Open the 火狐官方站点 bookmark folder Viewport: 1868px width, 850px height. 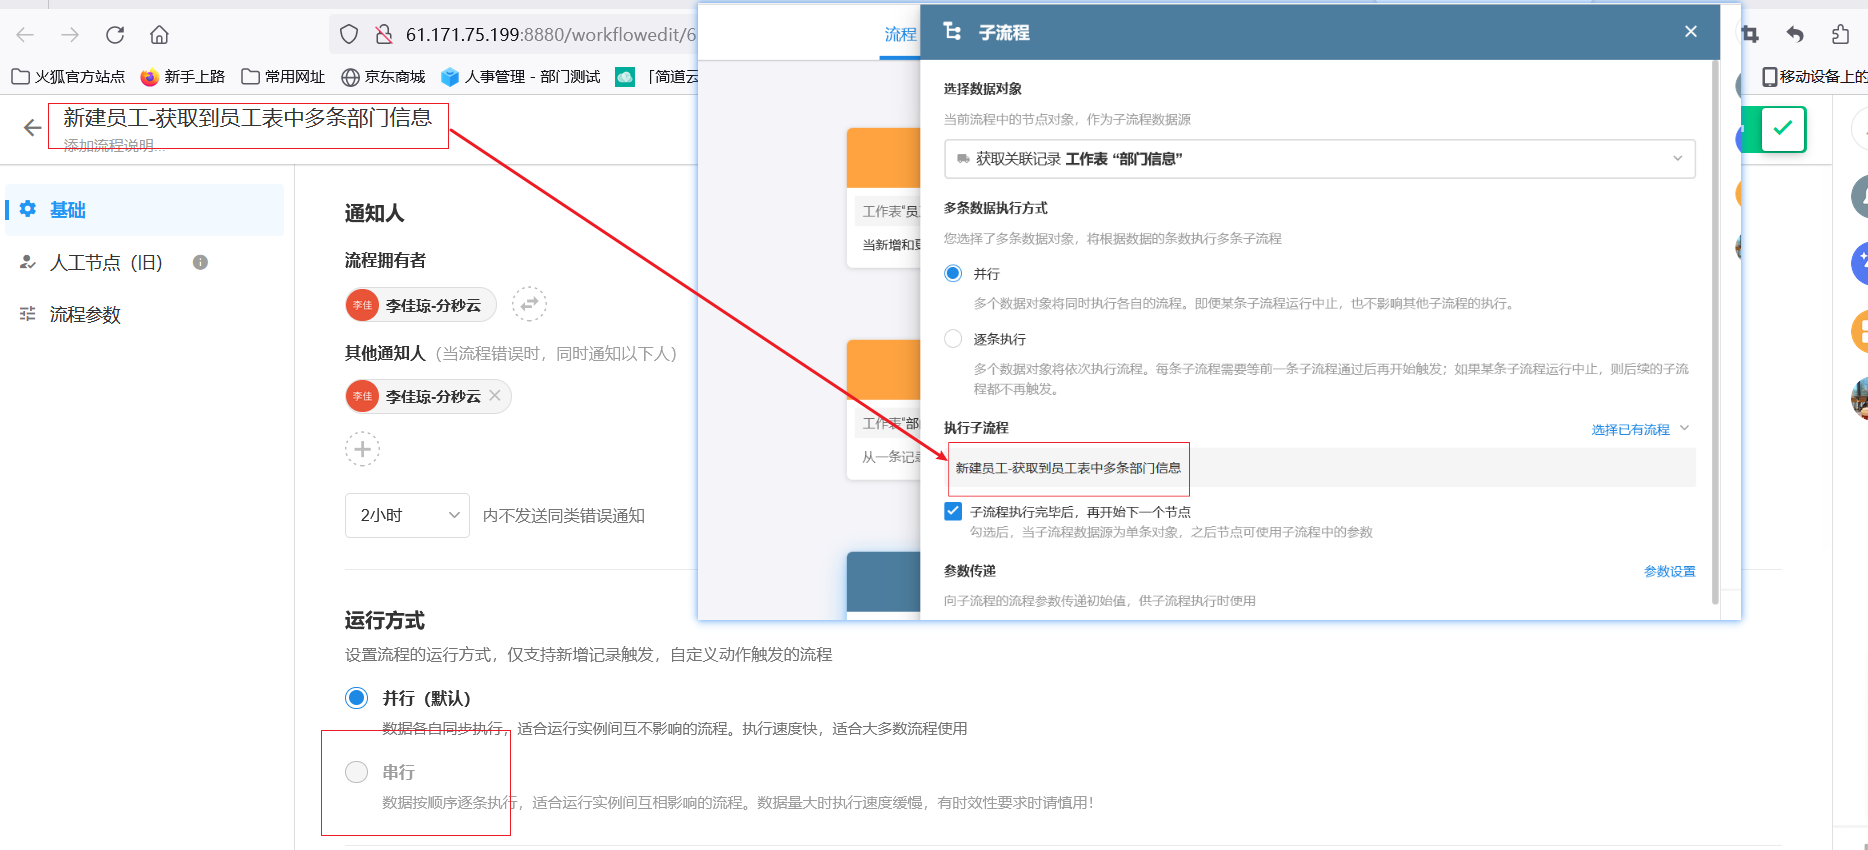point(68,77)
